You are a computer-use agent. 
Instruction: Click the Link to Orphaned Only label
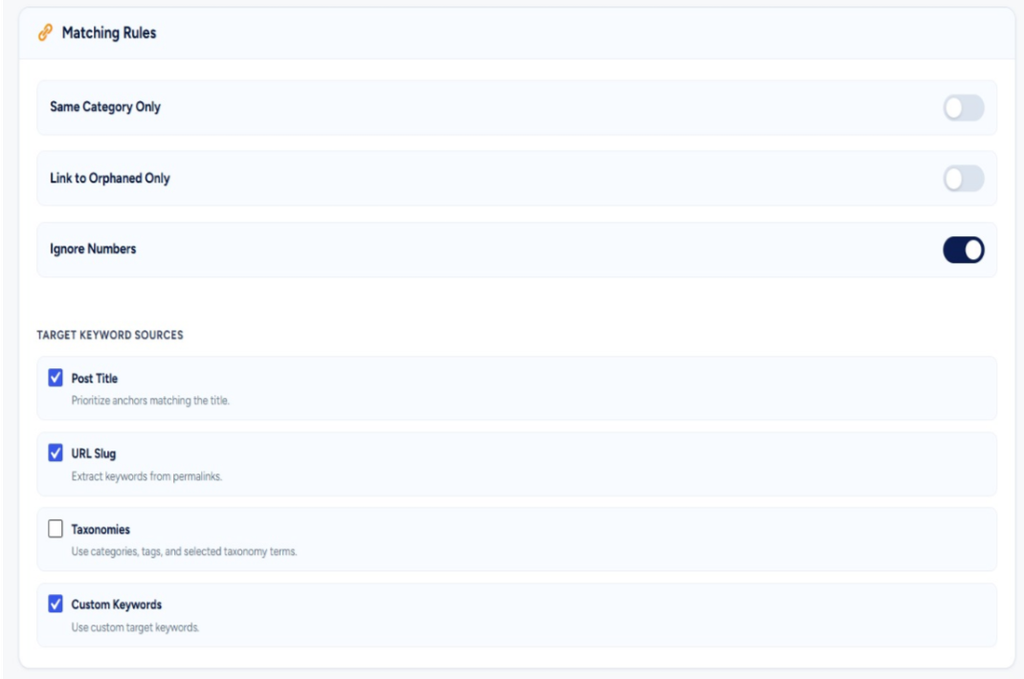110,178
